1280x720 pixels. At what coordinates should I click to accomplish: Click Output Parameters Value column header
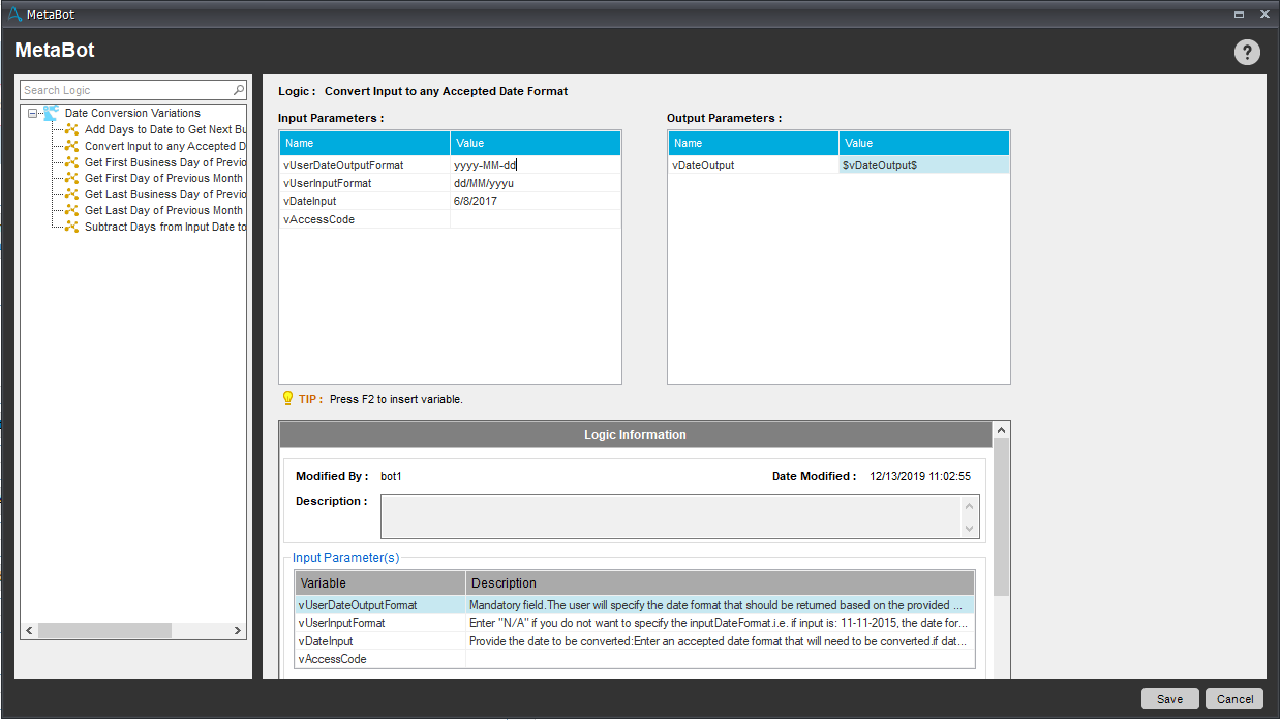tap(924, 143)
